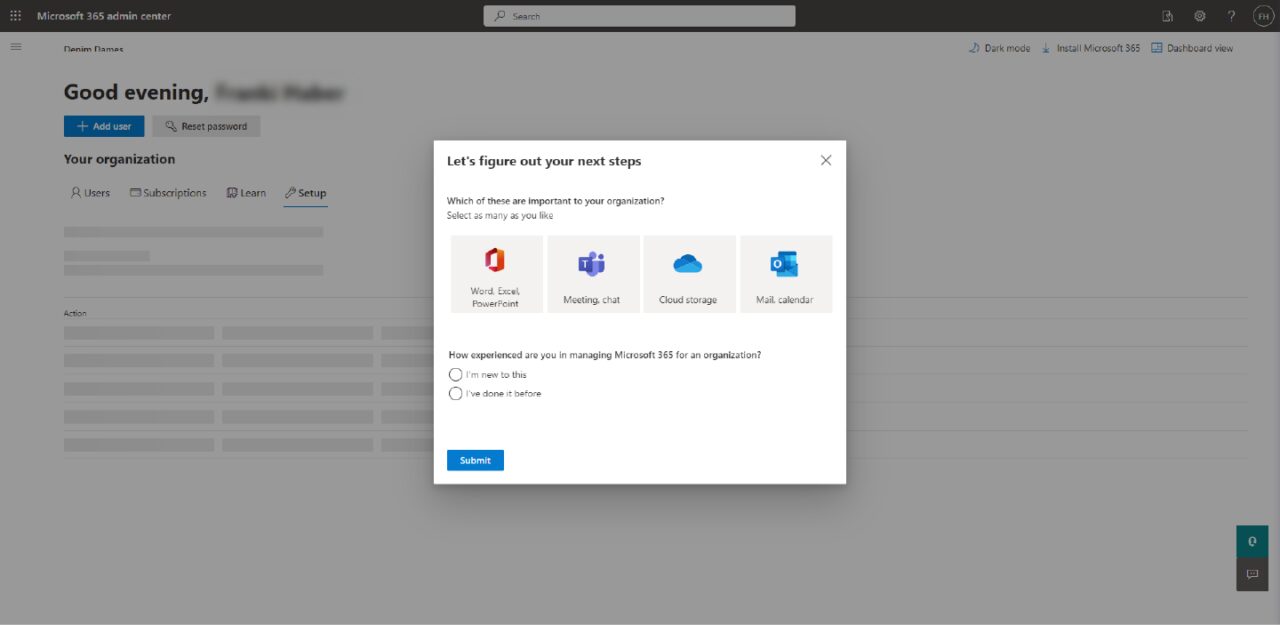Click the Add user button

[103, 126]
